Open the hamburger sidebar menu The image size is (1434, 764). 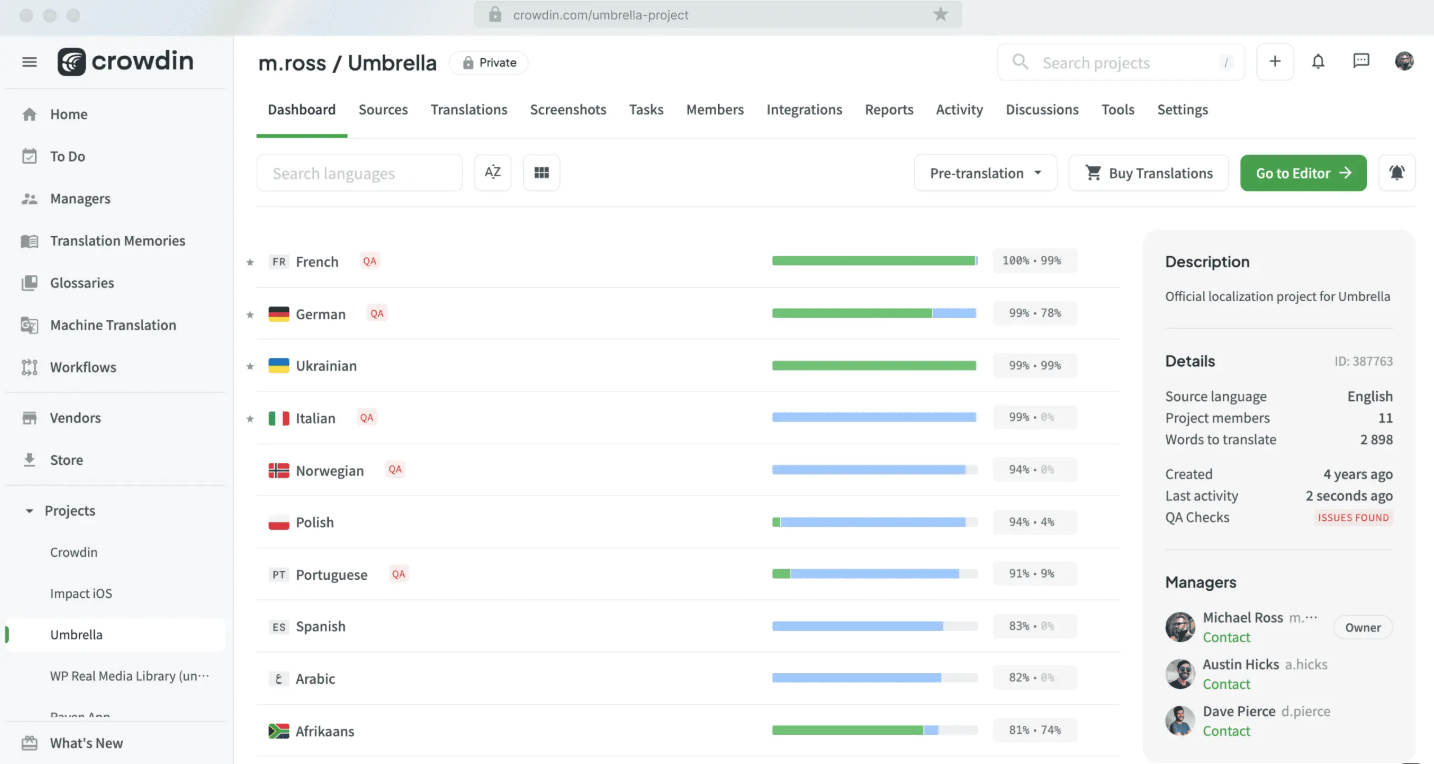tap(30, 62)
